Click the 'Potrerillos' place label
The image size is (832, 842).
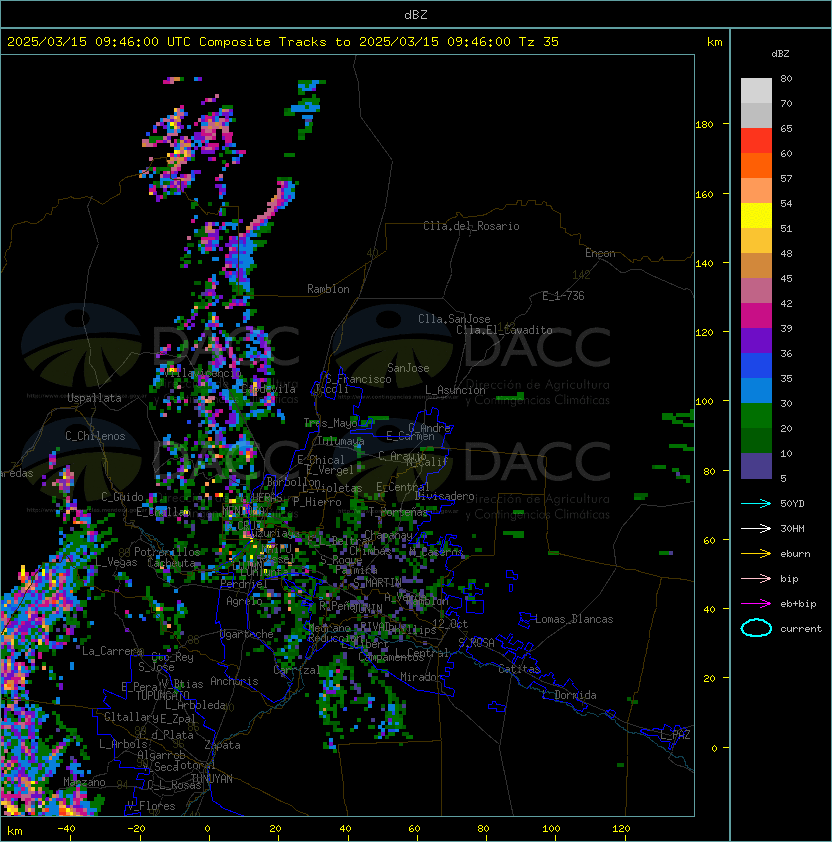point(167,551)
